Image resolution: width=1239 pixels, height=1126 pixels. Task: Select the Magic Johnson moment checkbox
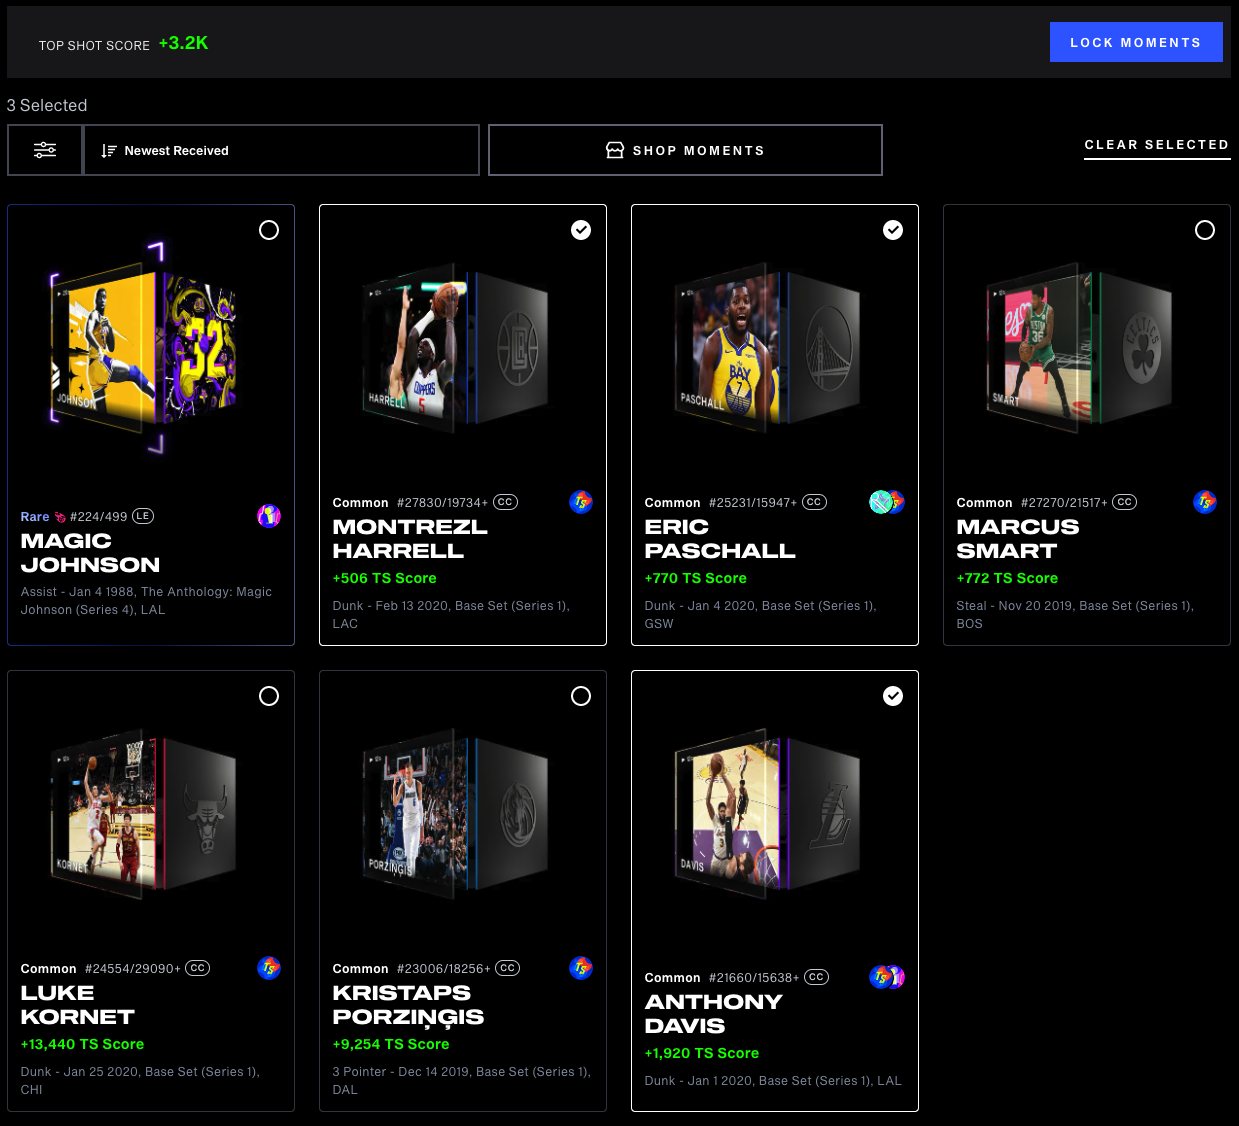(x=269, y=230)
